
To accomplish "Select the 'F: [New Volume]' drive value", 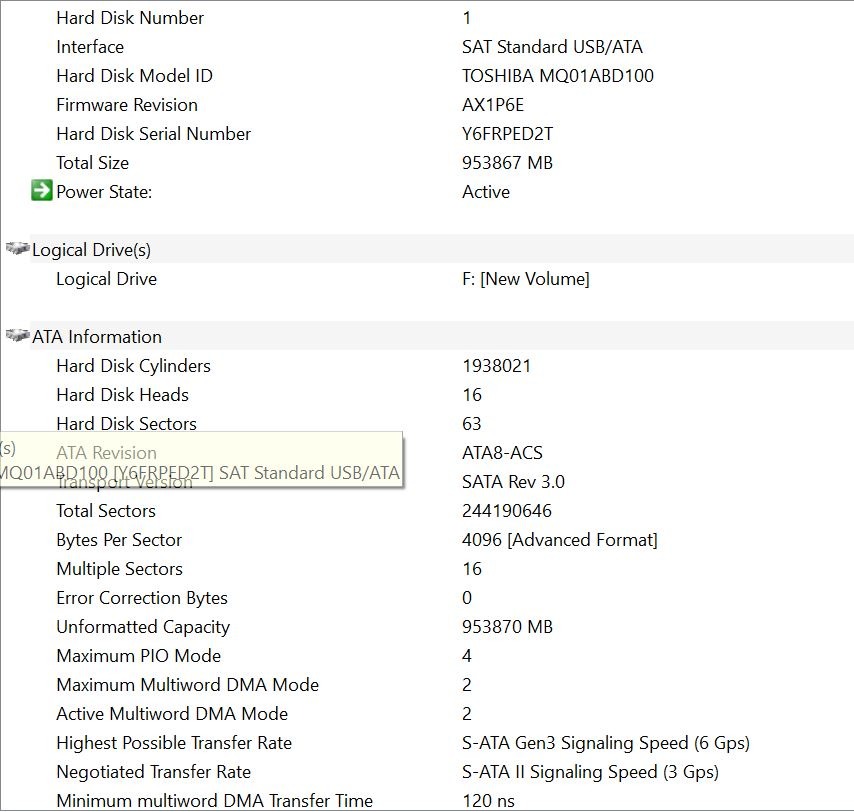I will (x=526, y=279).
